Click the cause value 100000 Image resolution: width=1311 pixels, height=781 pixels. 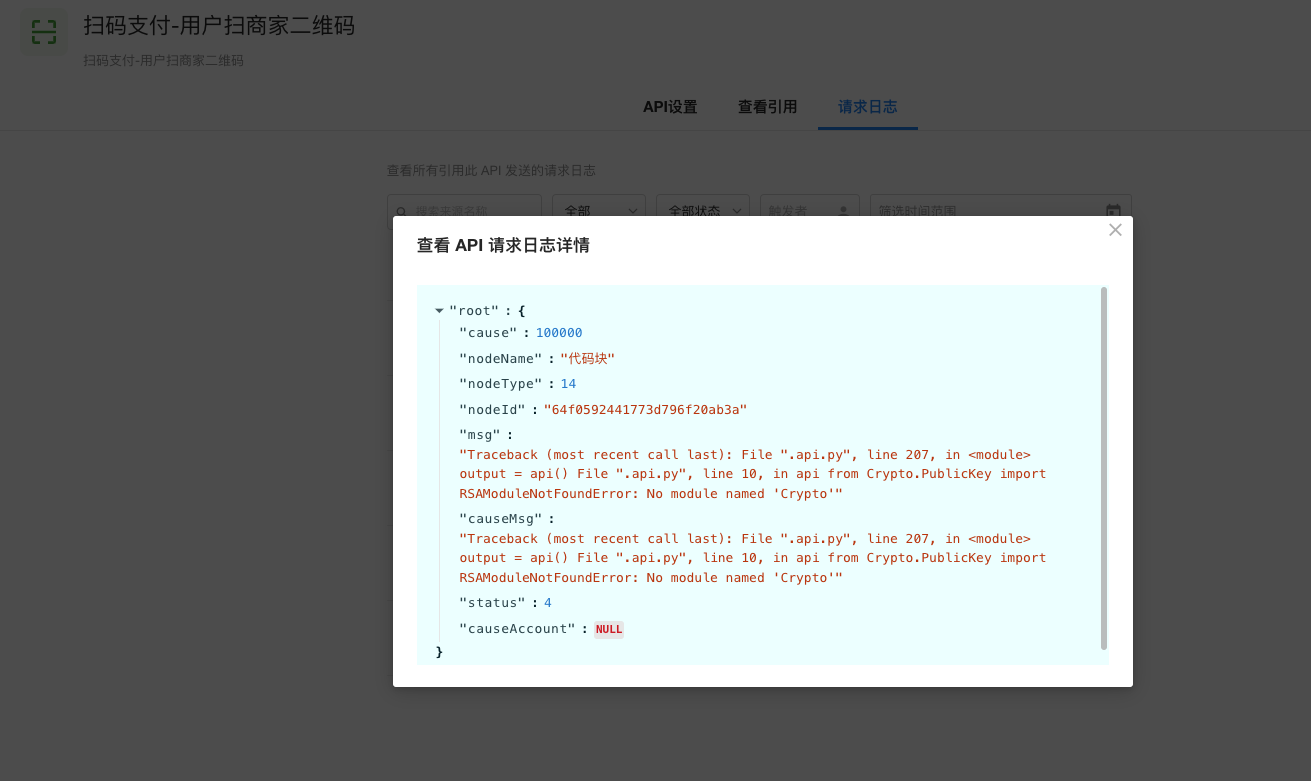559,333
